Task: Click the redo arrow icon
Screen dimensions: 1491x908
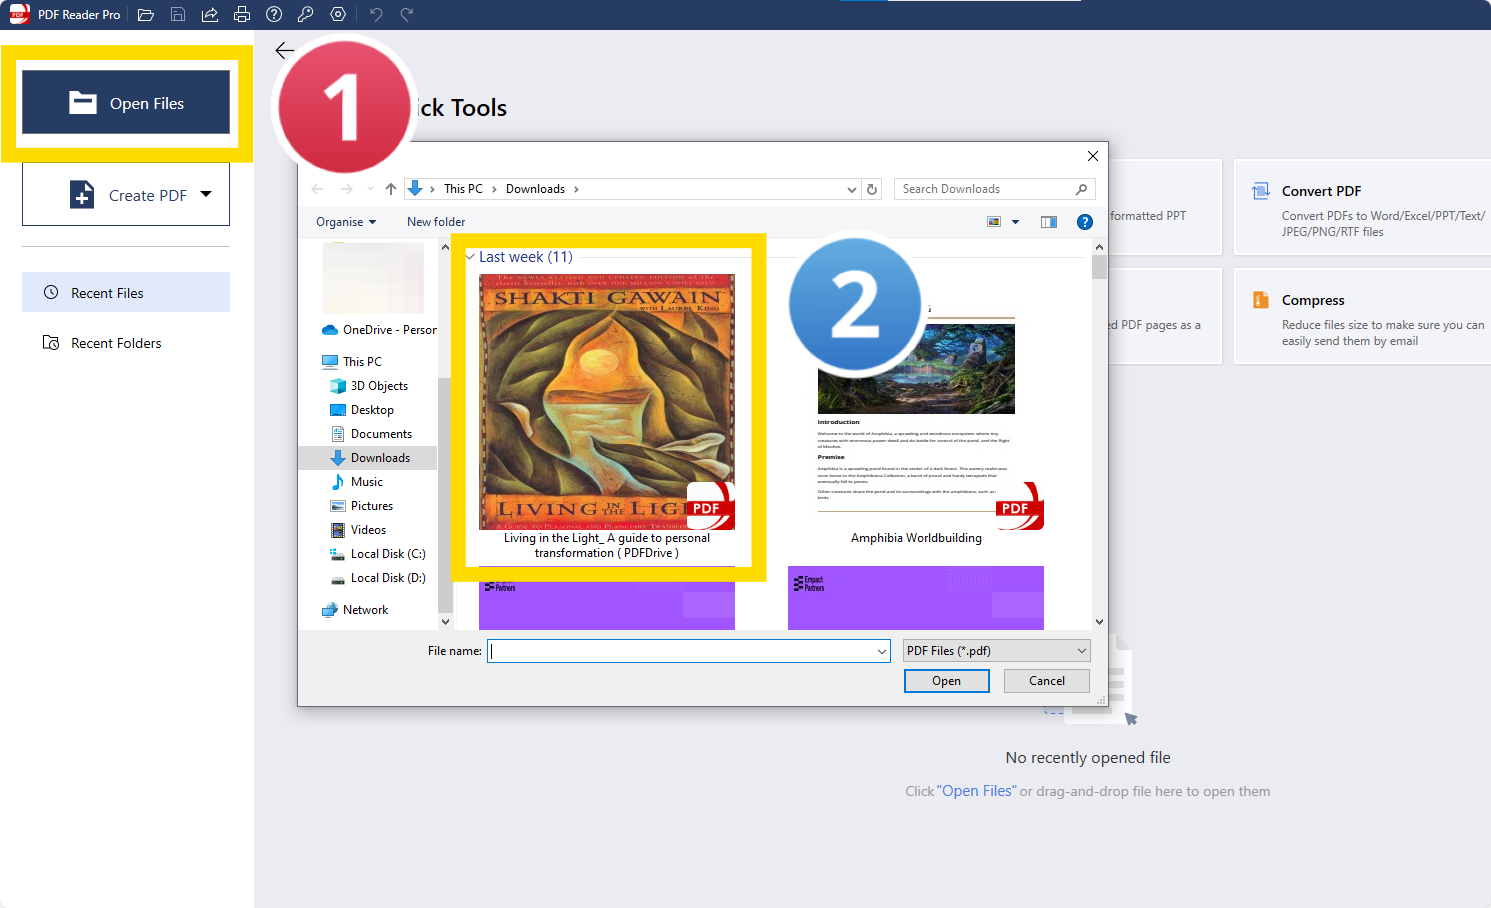Action: pyautogui.click(x=407, y=15)
